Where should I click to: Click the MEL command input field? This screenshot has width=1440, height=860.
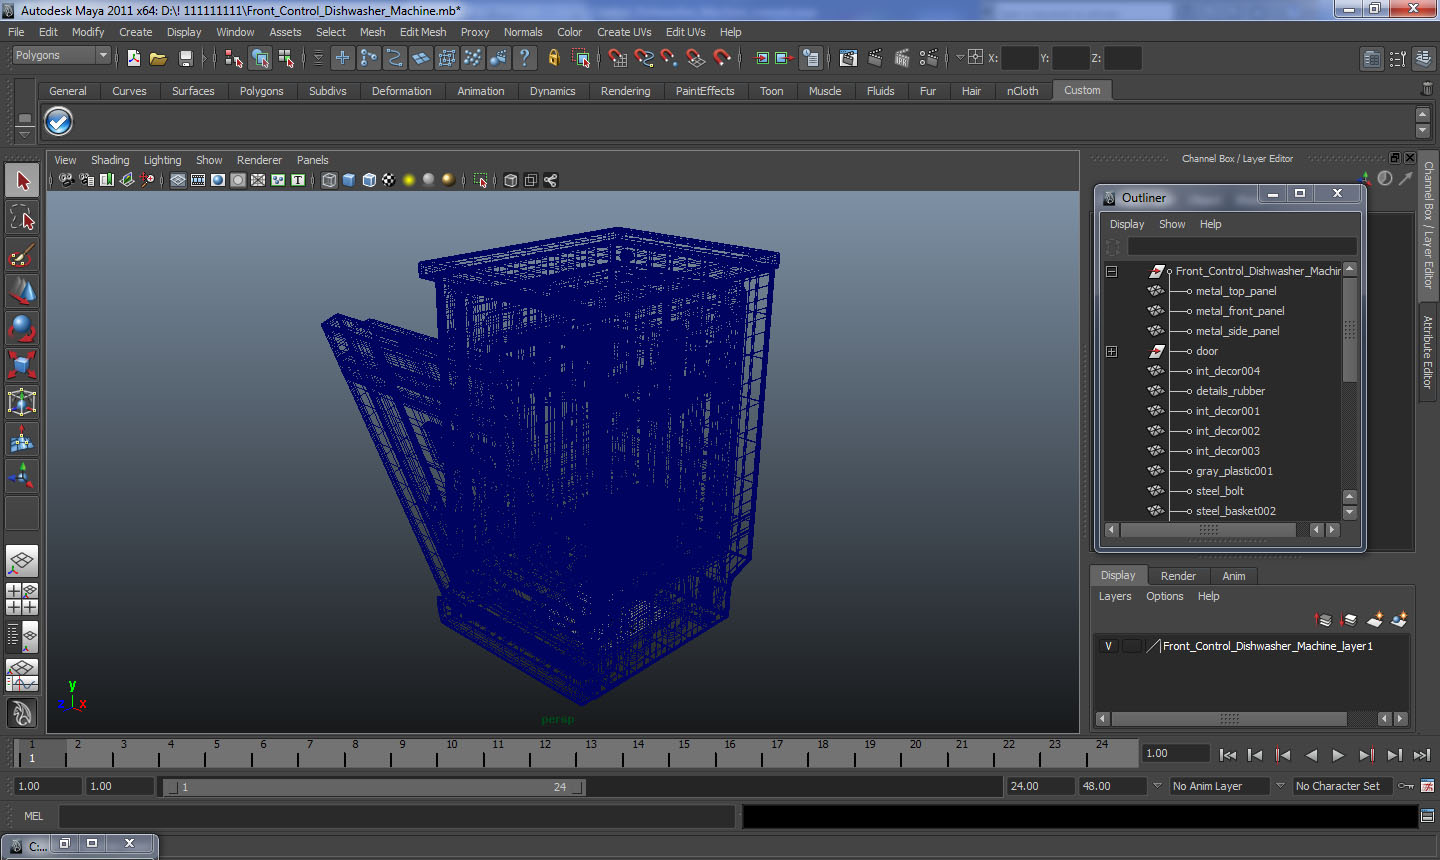[x=397, y=816]
